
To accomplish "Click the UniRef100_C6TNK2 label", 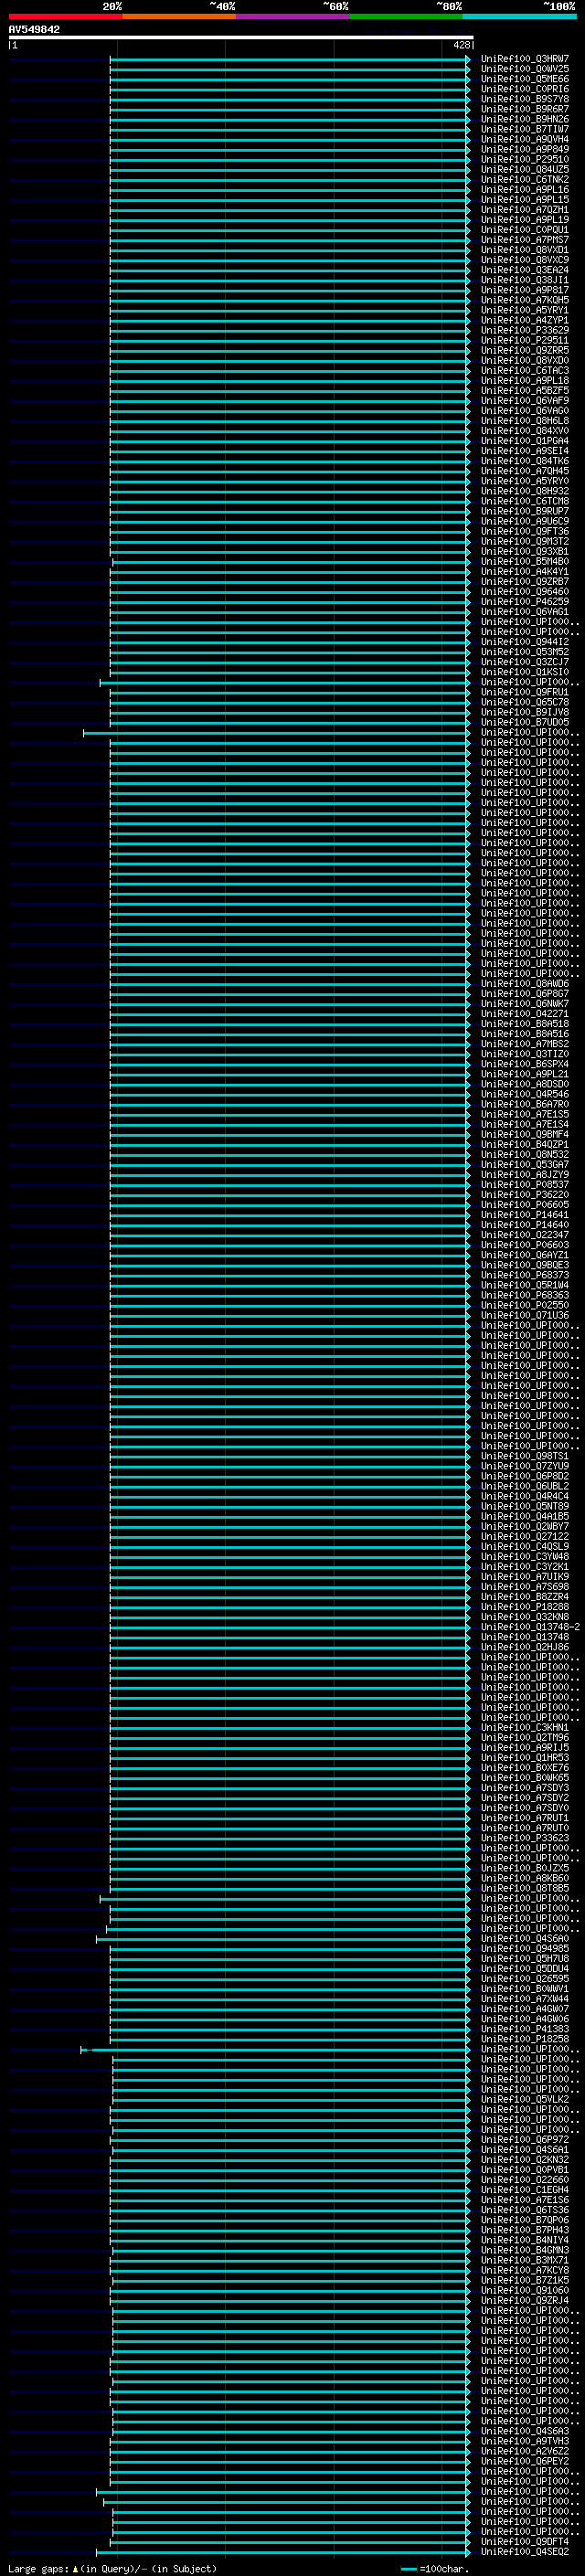I will (525, 179).
